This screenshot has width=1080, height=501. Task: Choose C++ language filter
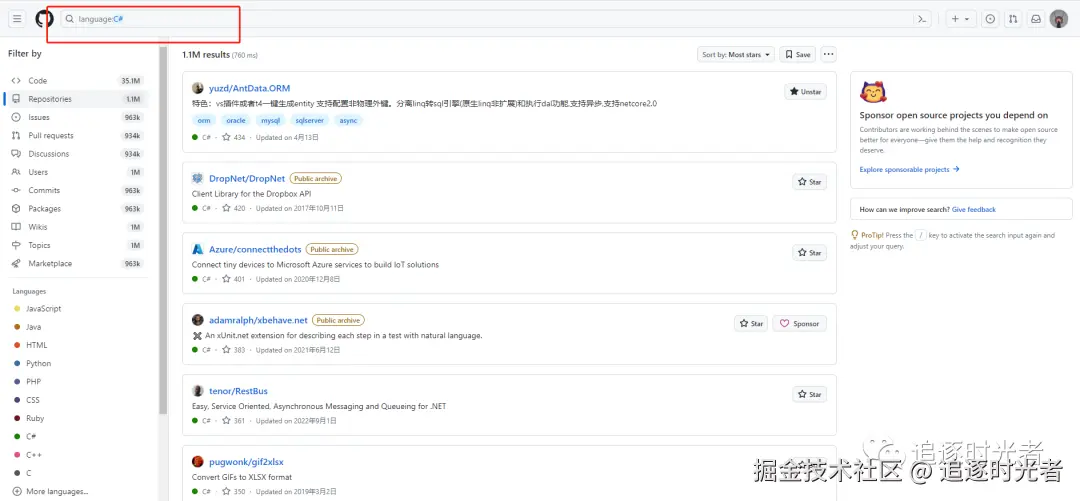point(34,455)
